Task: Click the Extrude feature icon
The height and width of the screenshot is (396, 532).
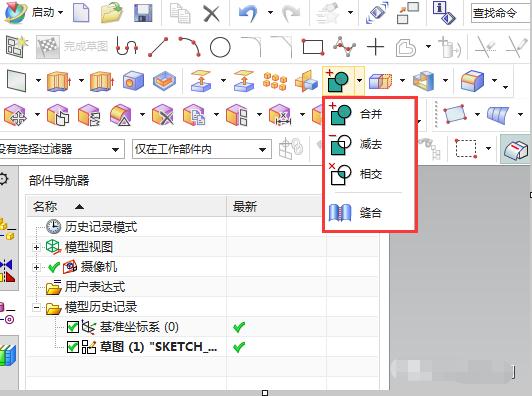Action: 58,81
